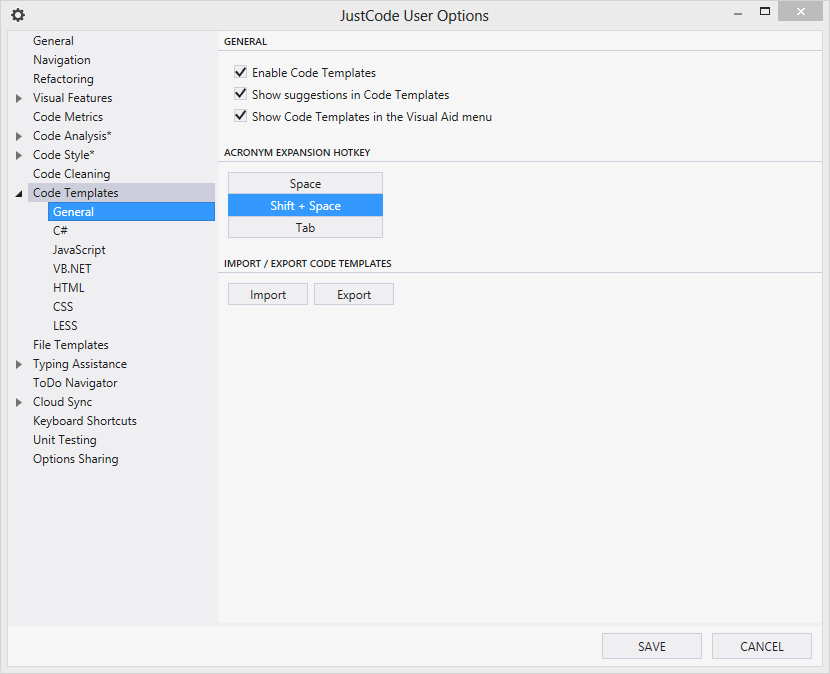The width and height of the screenshot is (830, 674).
Task: Cancel the options dialog
Action: pos(762,646)
